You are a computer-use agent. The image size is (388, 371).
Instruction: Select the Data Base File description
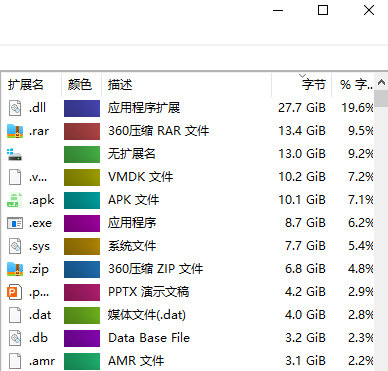[x=149, y=338]
